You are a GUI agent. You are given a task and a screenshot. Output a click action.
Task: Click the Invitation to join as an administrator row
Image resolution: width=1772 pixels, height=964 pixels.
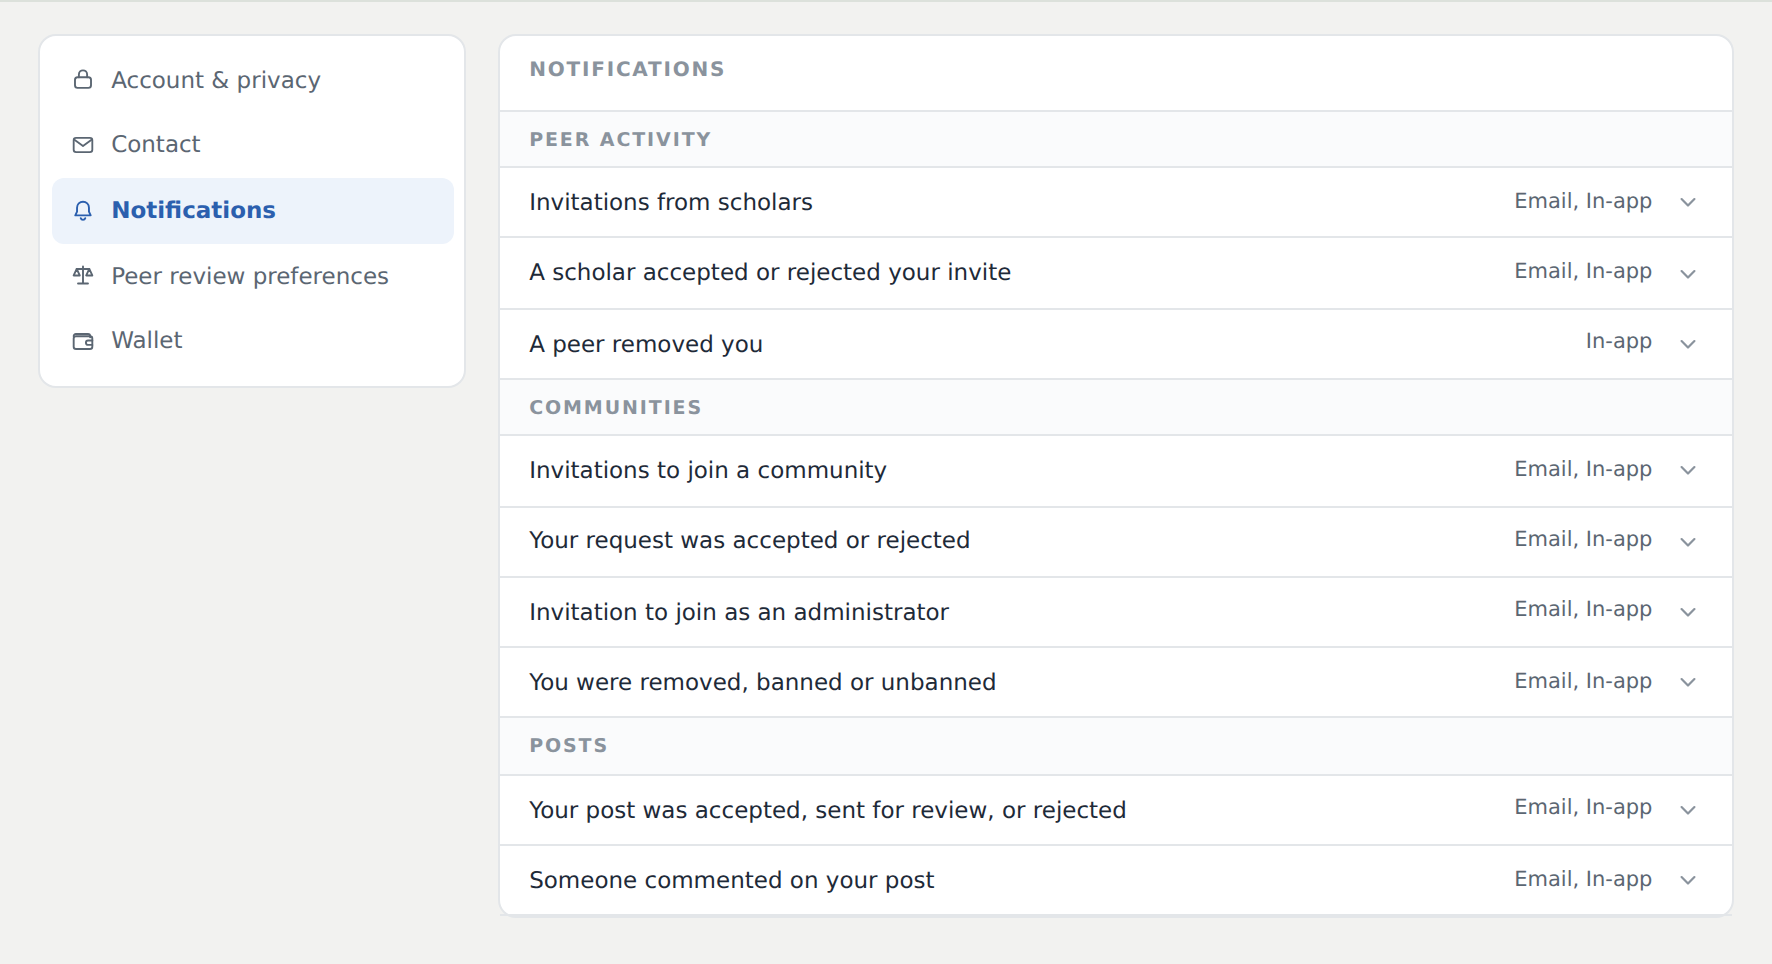click(x=1116, y=612)
